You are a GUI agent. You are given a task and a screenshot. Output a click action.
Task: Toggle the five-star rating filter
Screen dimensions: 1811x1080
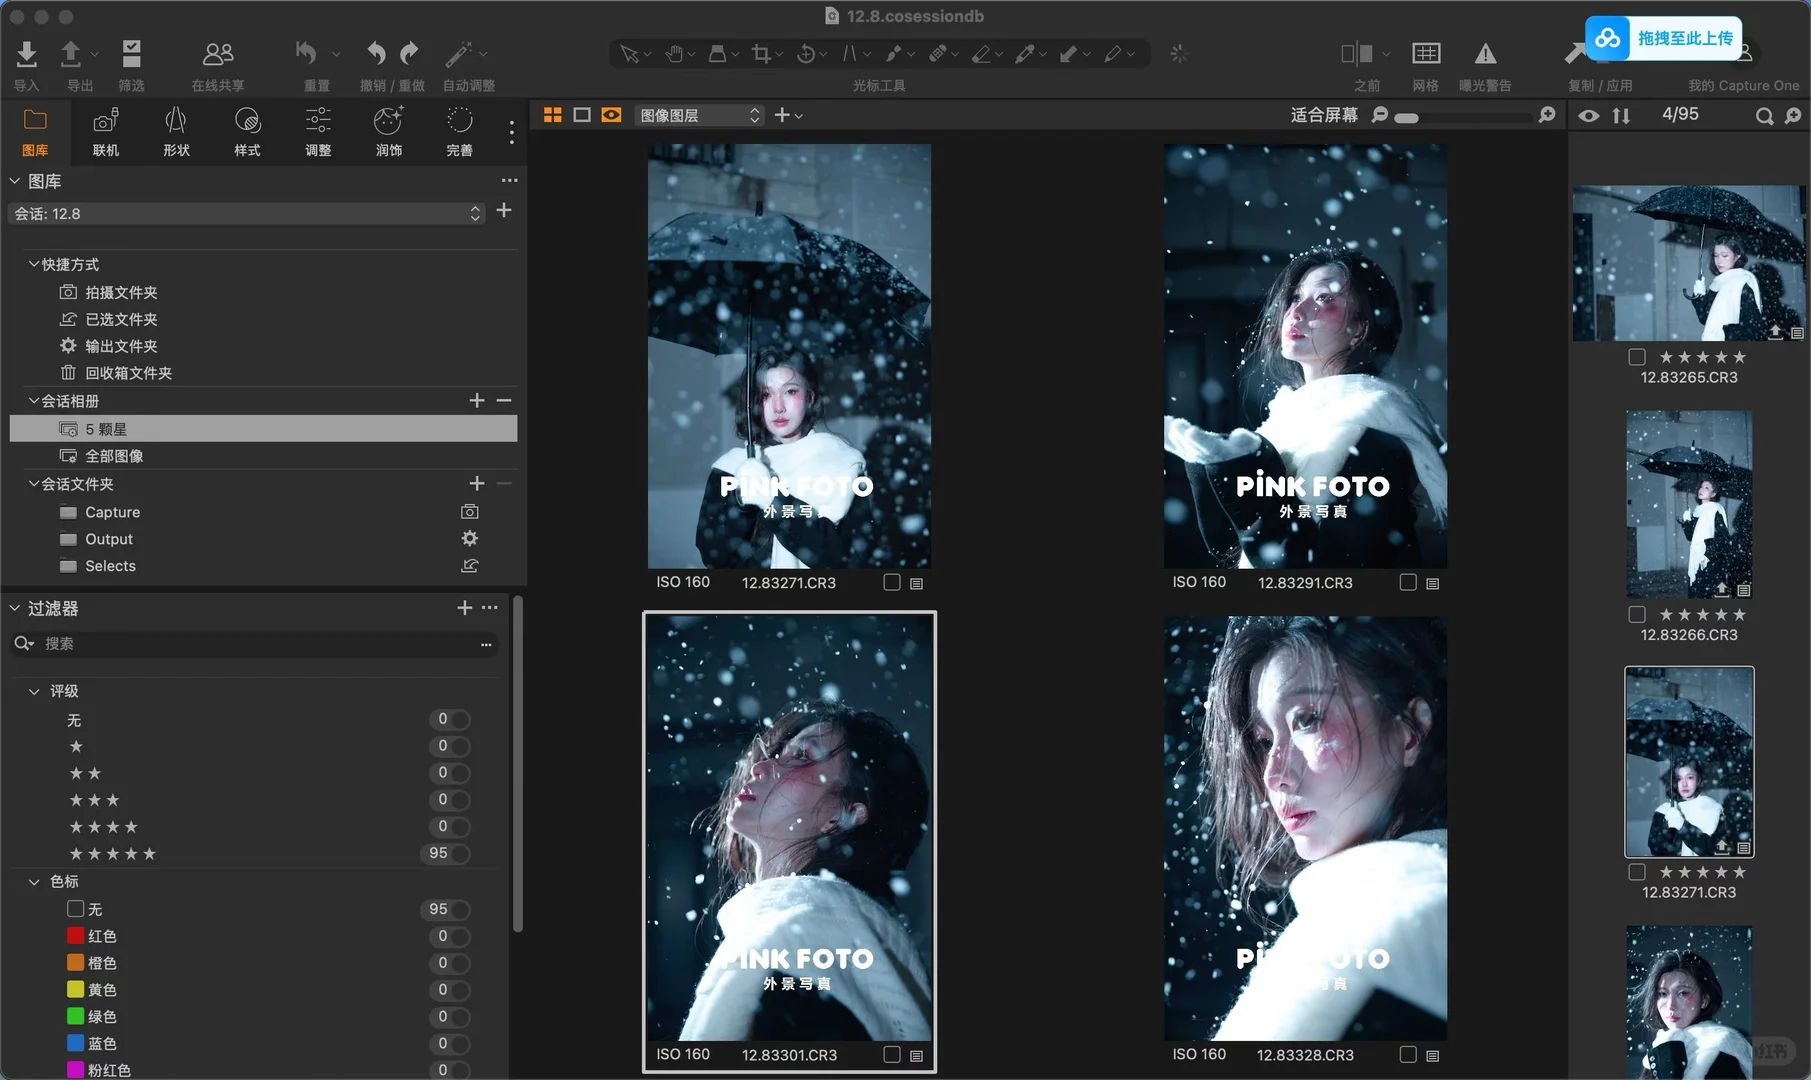453,853
